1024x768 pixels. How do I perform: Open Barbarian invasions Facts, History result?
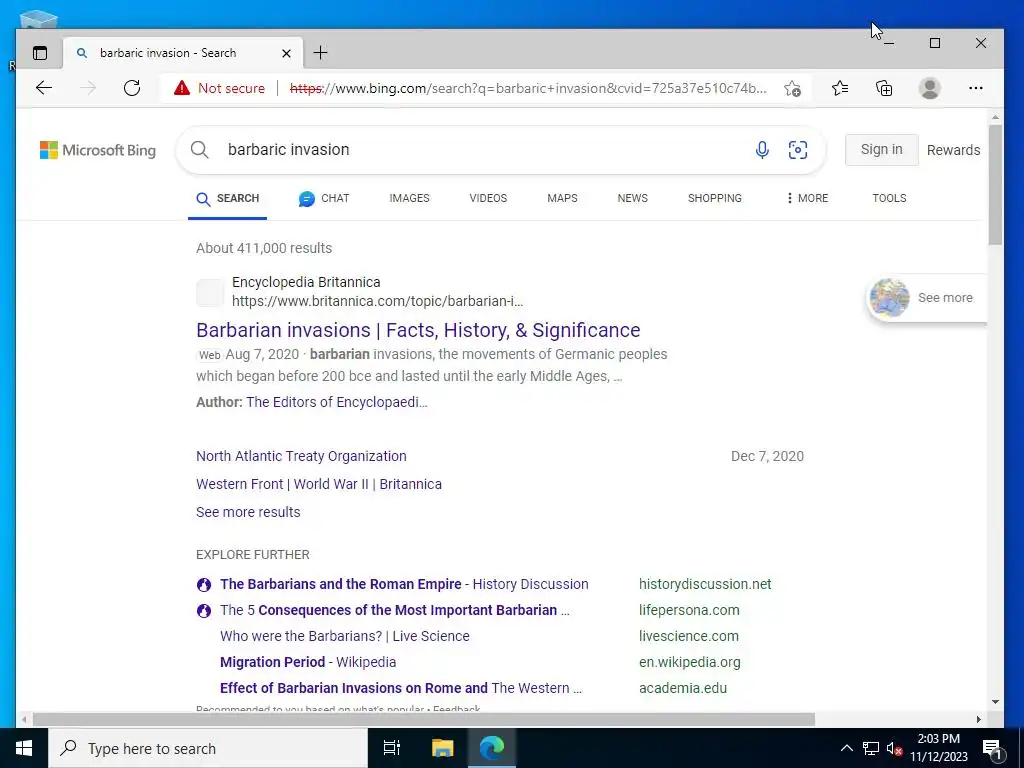pos(418,330)
